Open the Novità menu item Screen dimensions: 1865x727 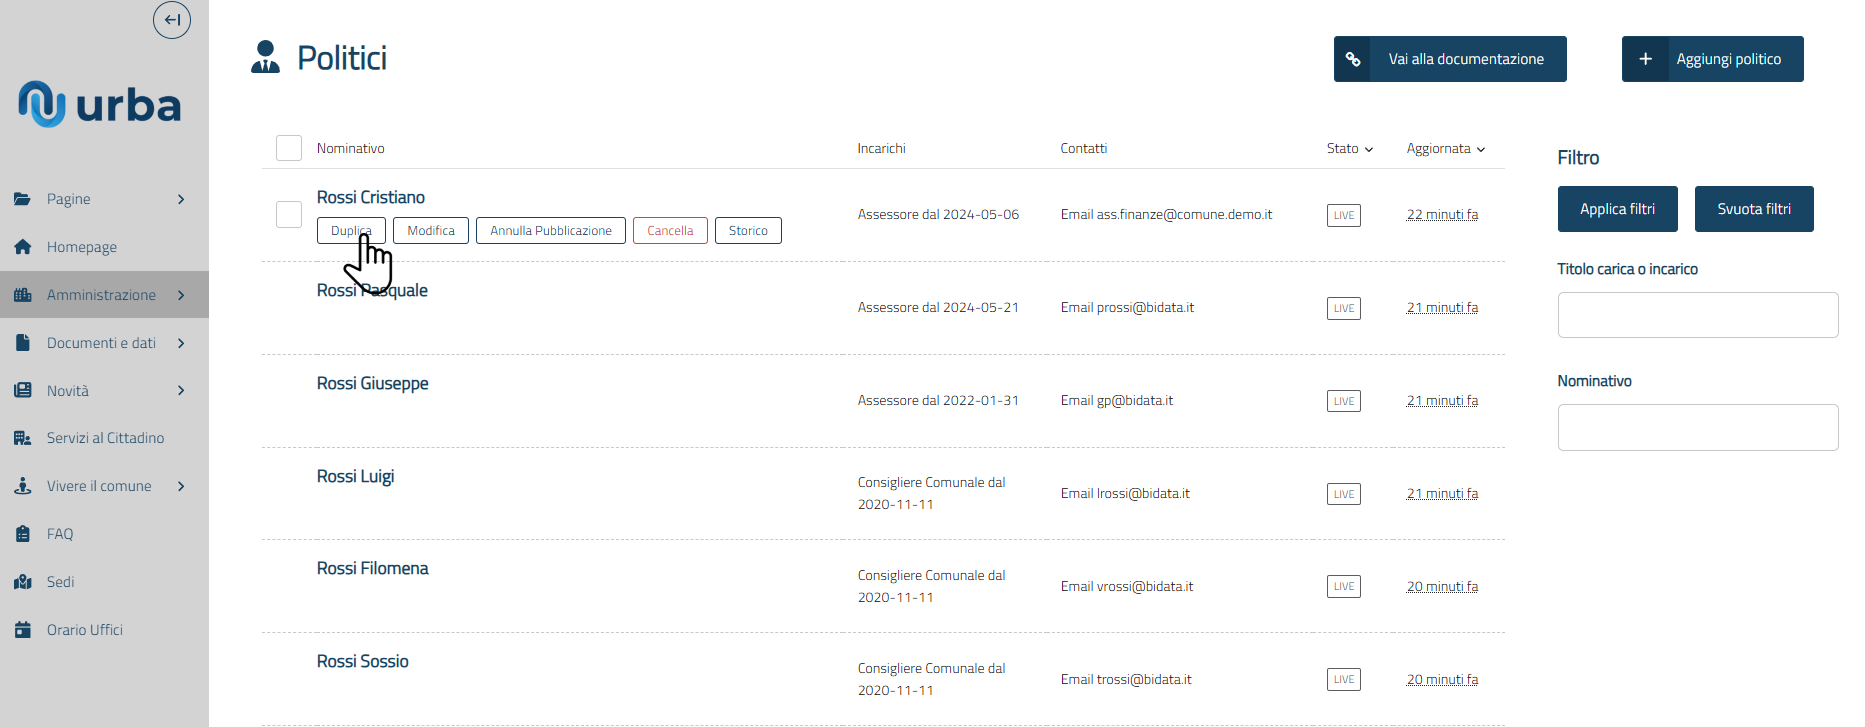[x=68, y=391]
